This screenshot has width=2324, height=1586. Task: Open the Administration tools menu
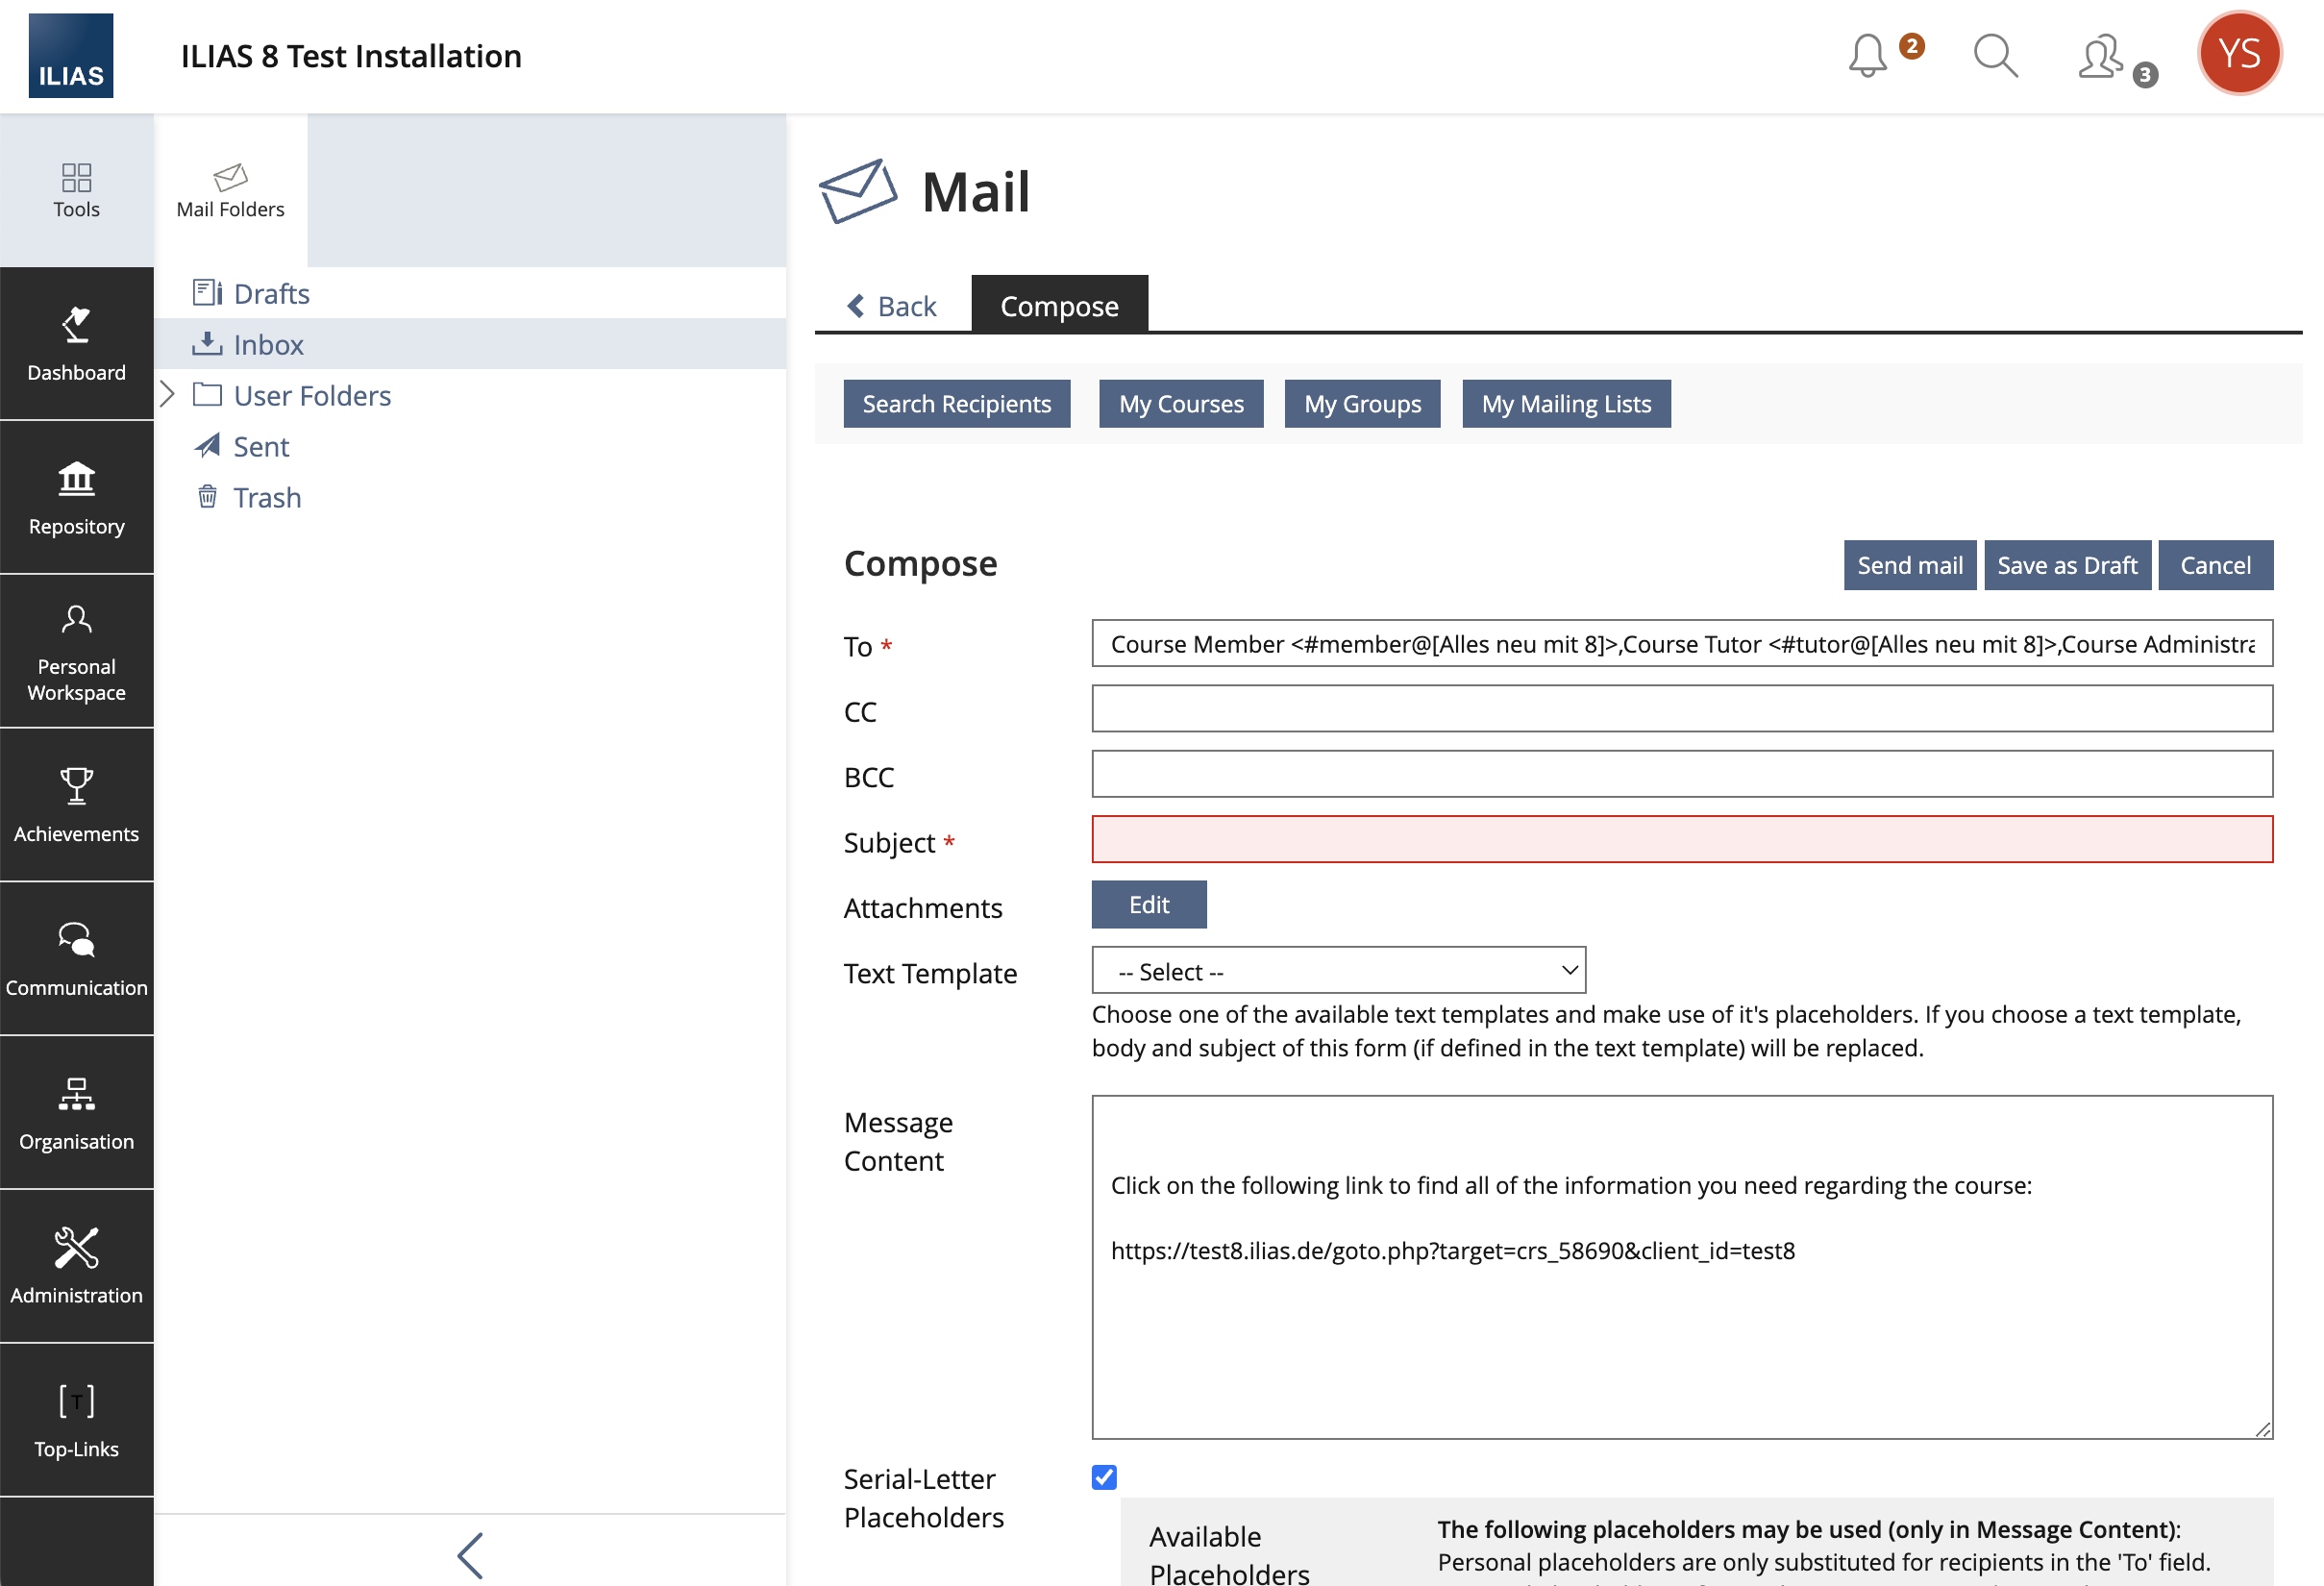[77, 1265]
